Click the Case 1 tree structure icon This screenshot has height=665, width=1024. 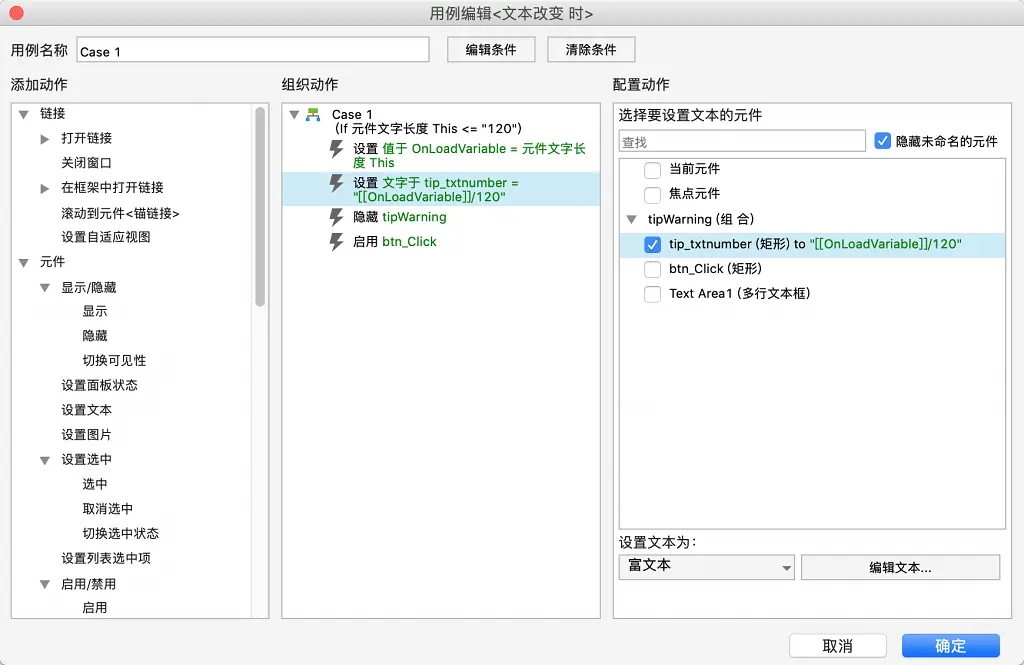click(x=313, y=115)
